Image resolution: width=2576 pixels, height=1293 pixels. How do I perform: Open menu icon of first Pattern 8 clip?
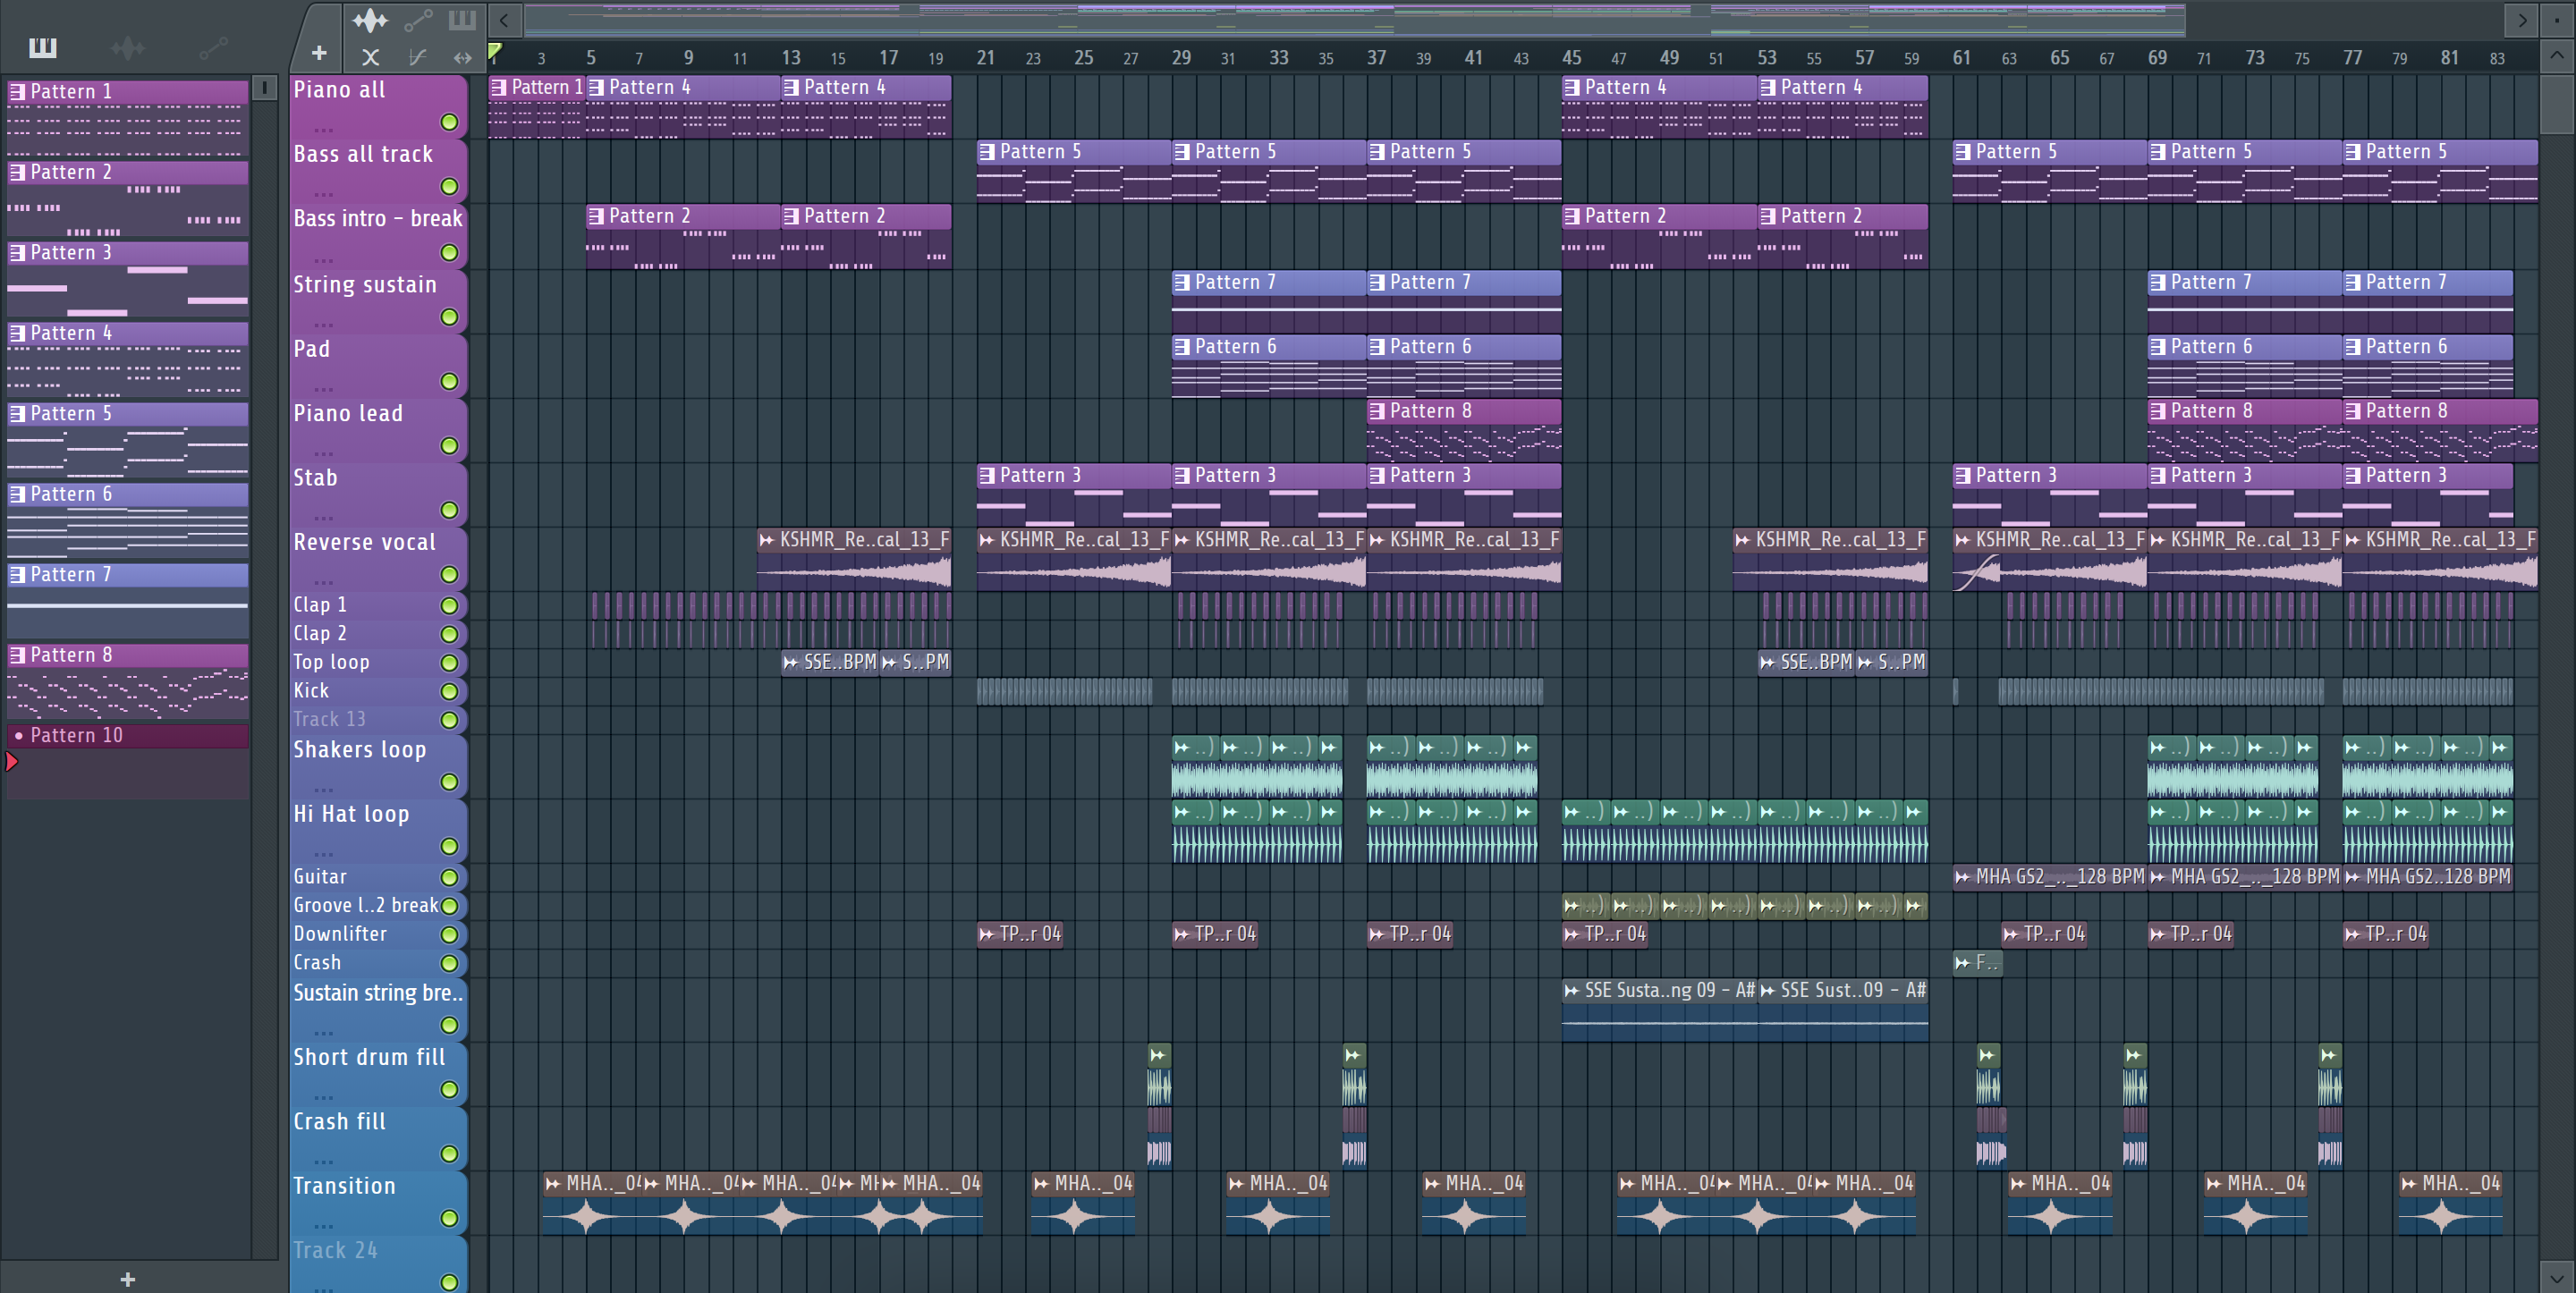pos(1376,411)
